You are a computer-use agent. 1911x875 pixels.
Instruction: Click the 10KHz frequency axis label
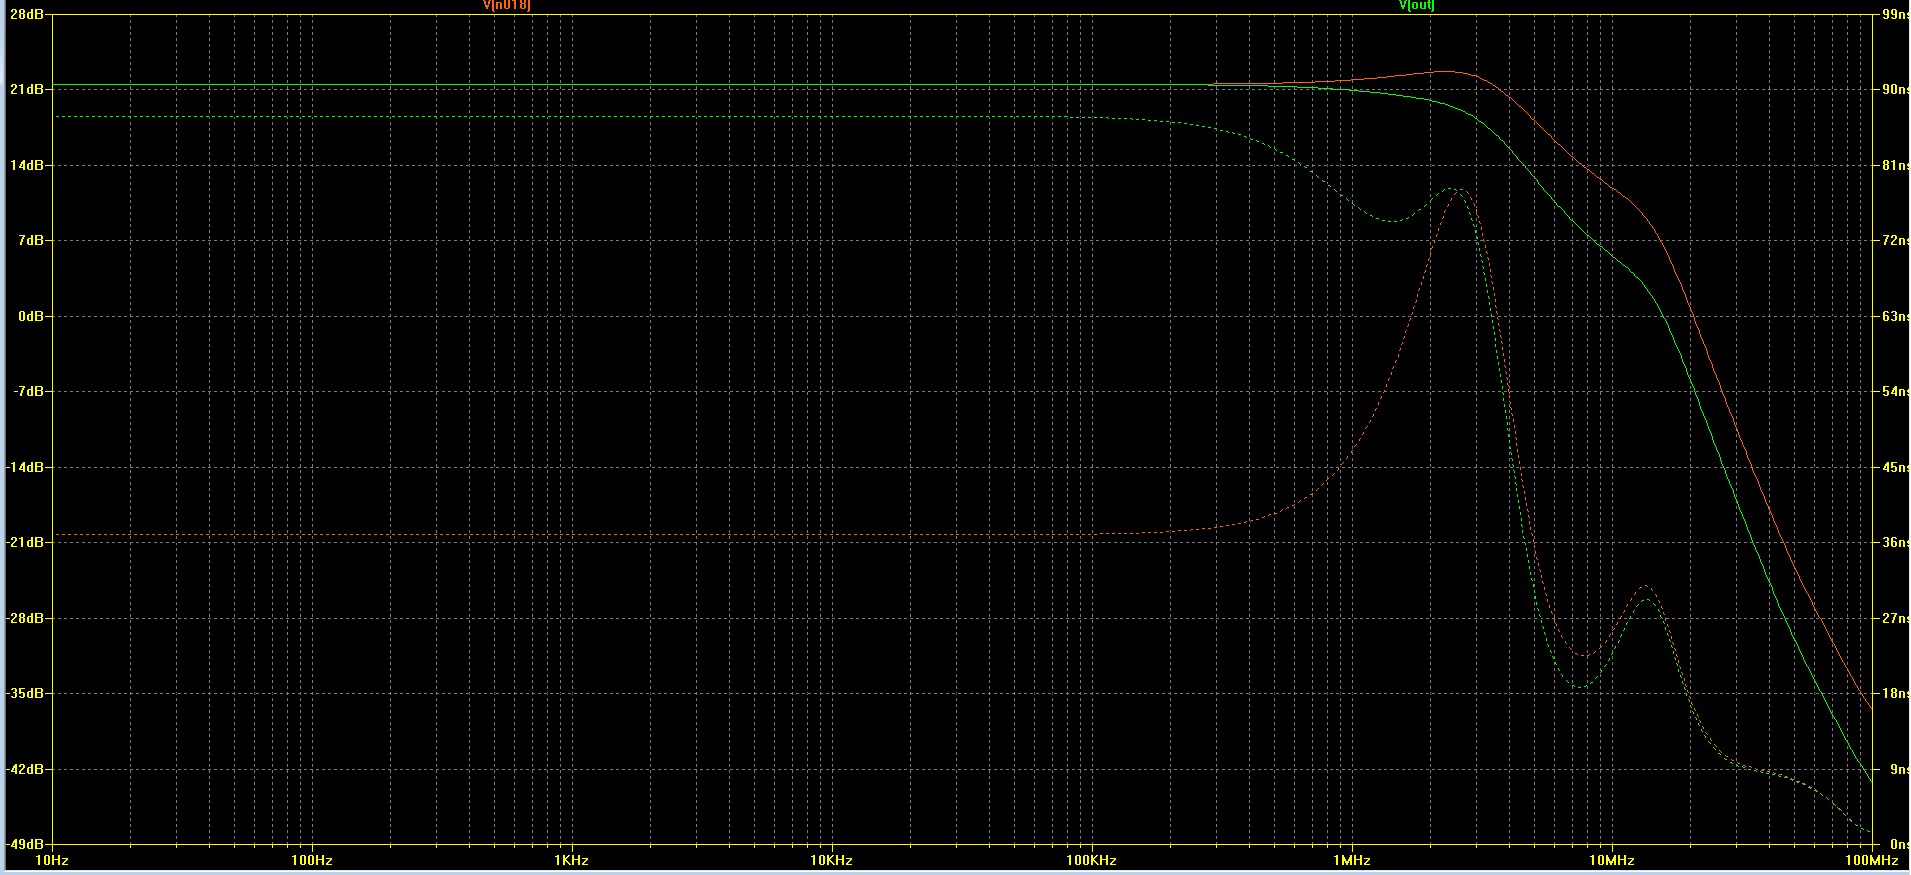click(832, 860)
